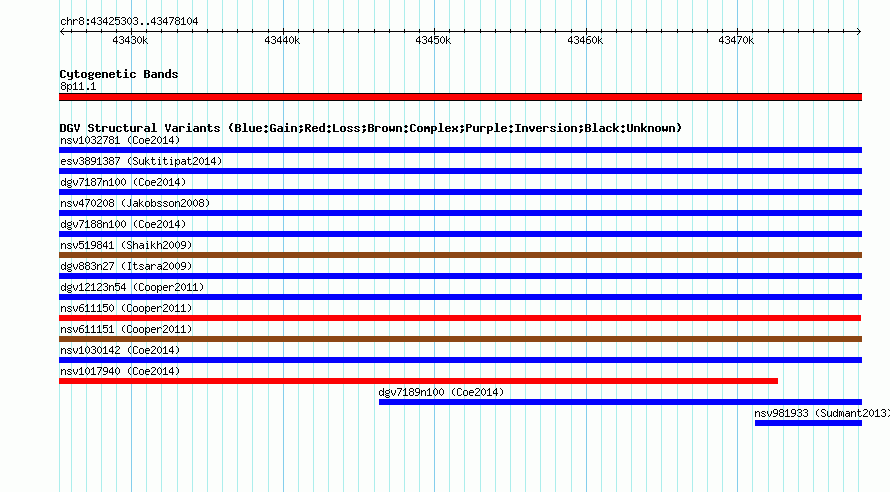Click the 43470k ruler position
The width and height of the screenshot is (890, 492).
tap(736, 40)
